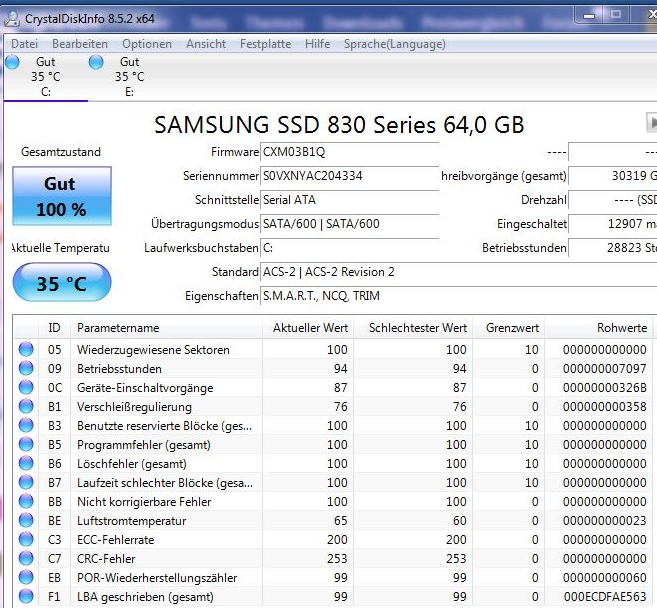Image resolution: width=657 pixels, height=608 pixels.
Task: Click status orb of CRC-Fehler row
Action: [x=26, y=559]
